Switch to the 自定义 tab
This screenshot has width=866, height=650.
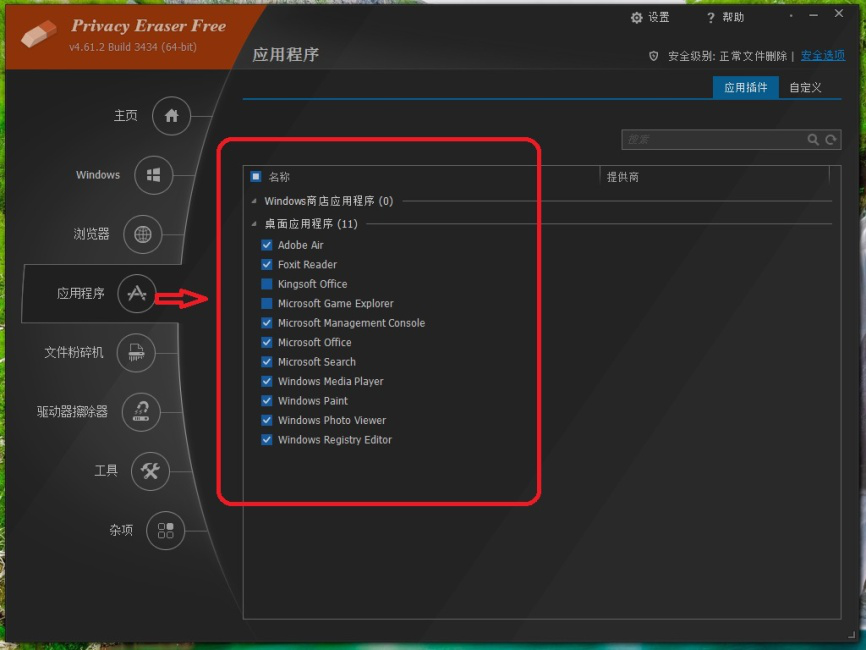point(805,87)
